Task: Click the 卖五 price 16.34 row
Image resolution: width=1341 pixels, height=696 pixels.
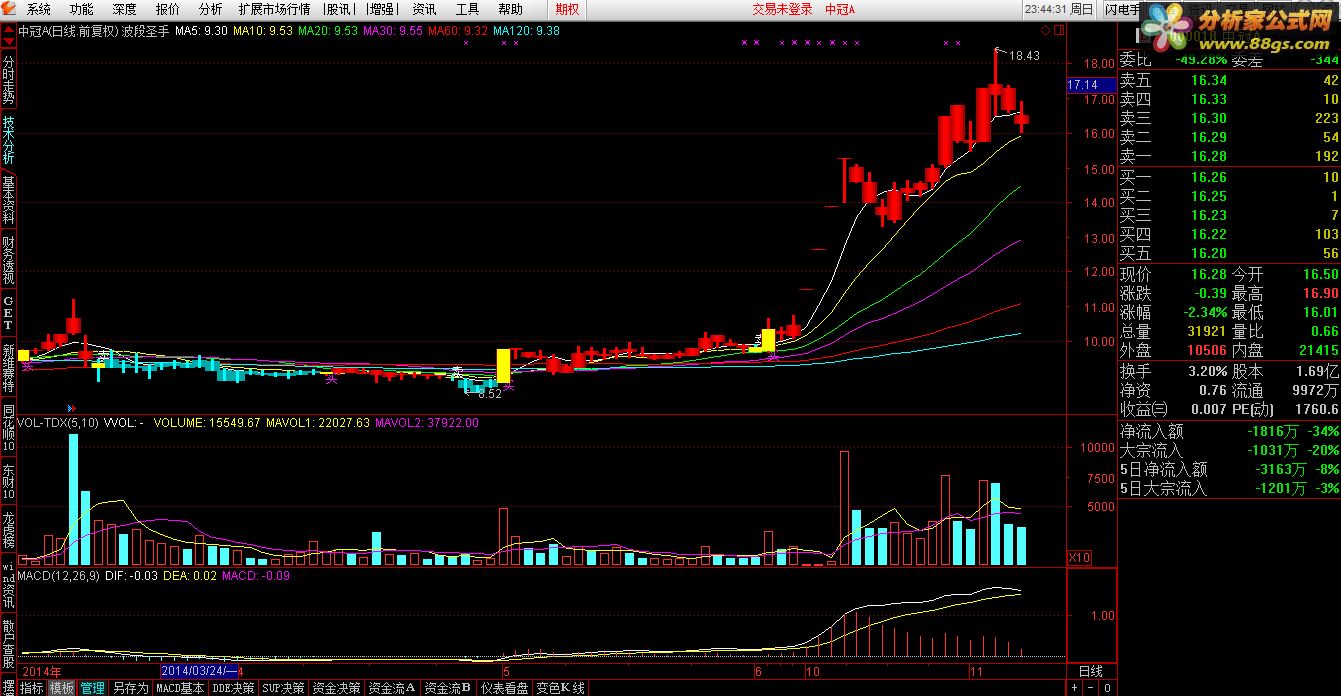Action: tap(1229, 80)
